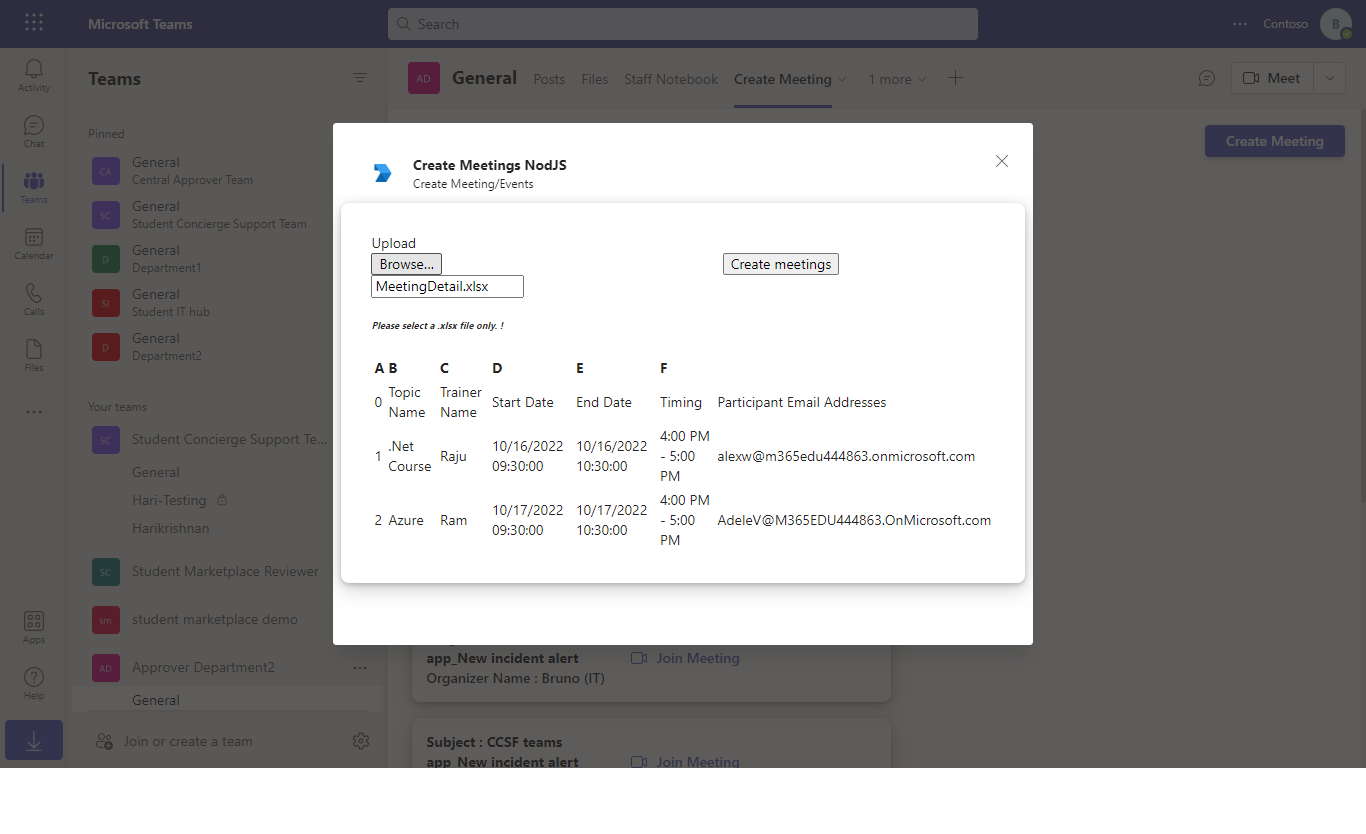Open the Hari-Testing channel
This screenshot has height=834, width=1366.
click(x=169, y=500)
